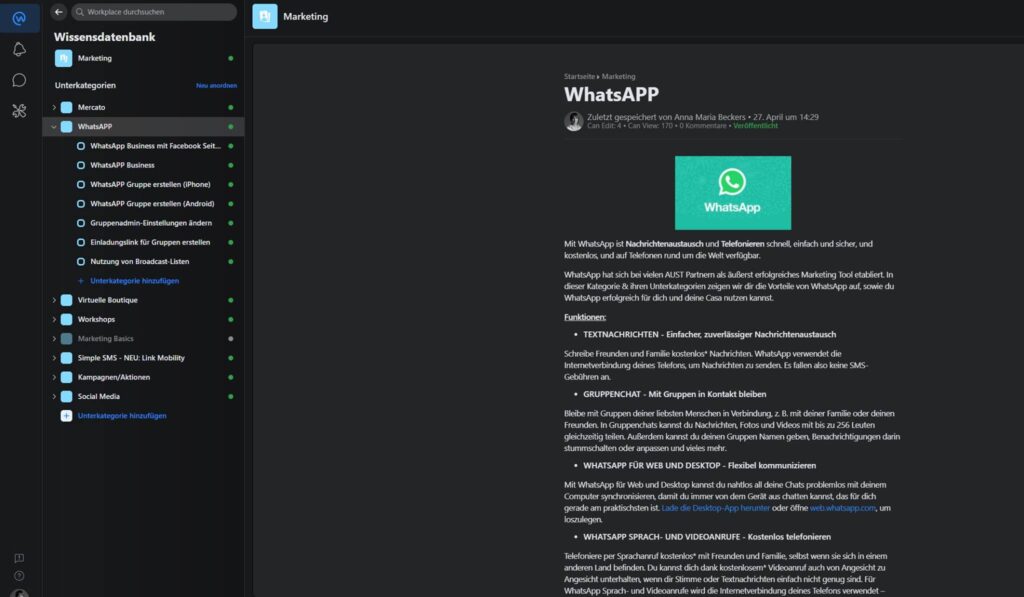Select WhatsAPP Gruppe erstellen (iPhone) page
This screenshot has height=597, width=1024.
click(x=150, y=184)
